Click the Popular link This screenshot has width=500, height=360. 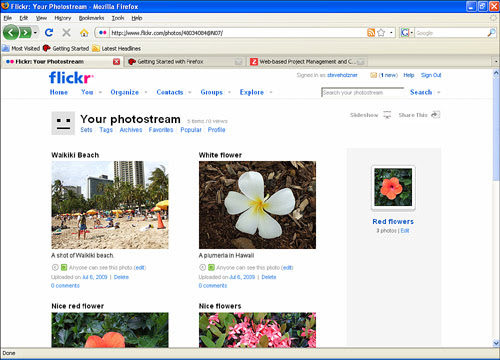tap(191, 130)
